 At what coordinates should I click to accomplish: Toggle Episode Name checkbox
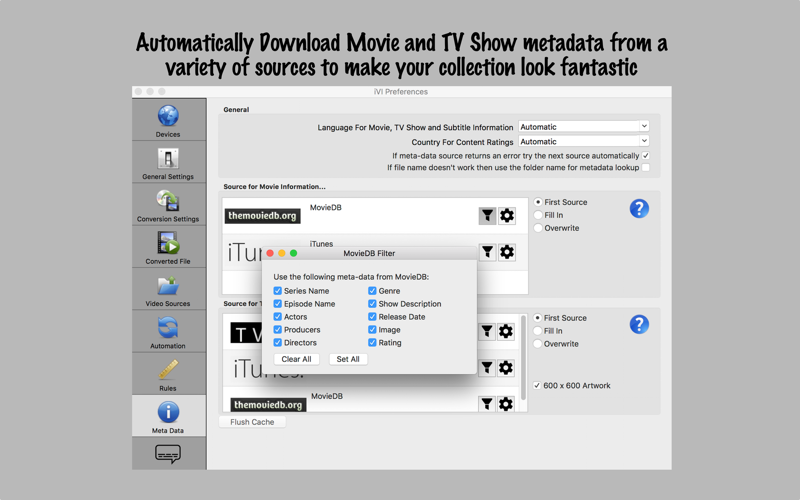click(x=278, y=304)
